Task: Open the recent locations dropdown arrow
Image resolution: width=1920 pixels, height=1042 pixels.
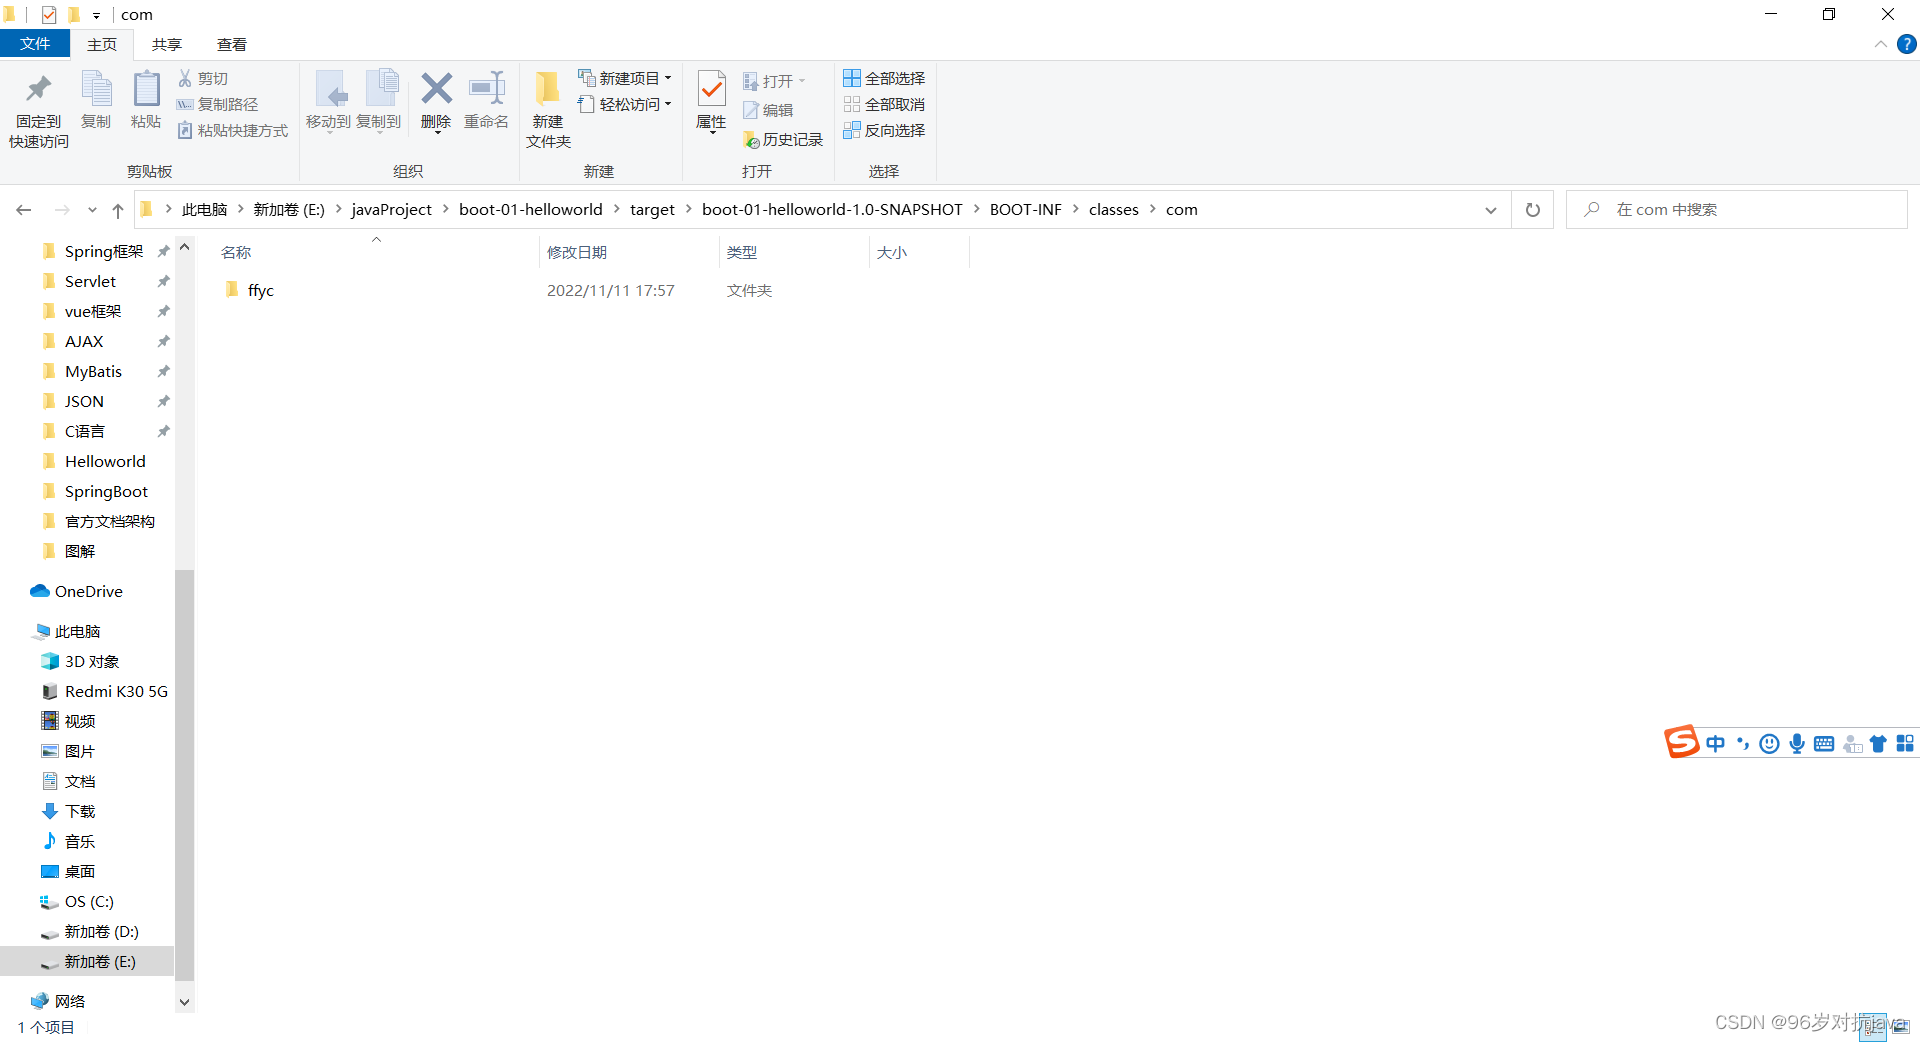Action: point(92,210)
